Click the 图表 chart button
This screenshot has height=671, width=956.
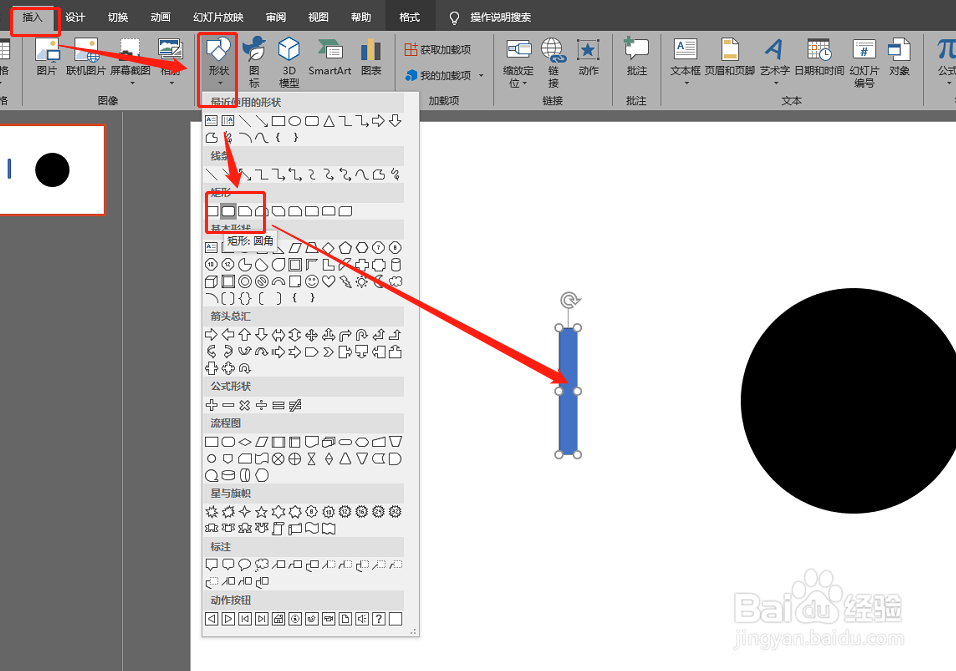click(x=371, y=57)
